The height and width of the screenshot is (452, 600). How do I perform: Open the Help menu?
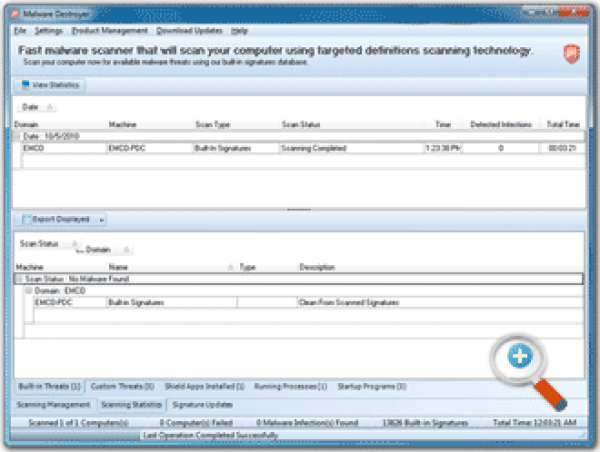tap(240, 31)
